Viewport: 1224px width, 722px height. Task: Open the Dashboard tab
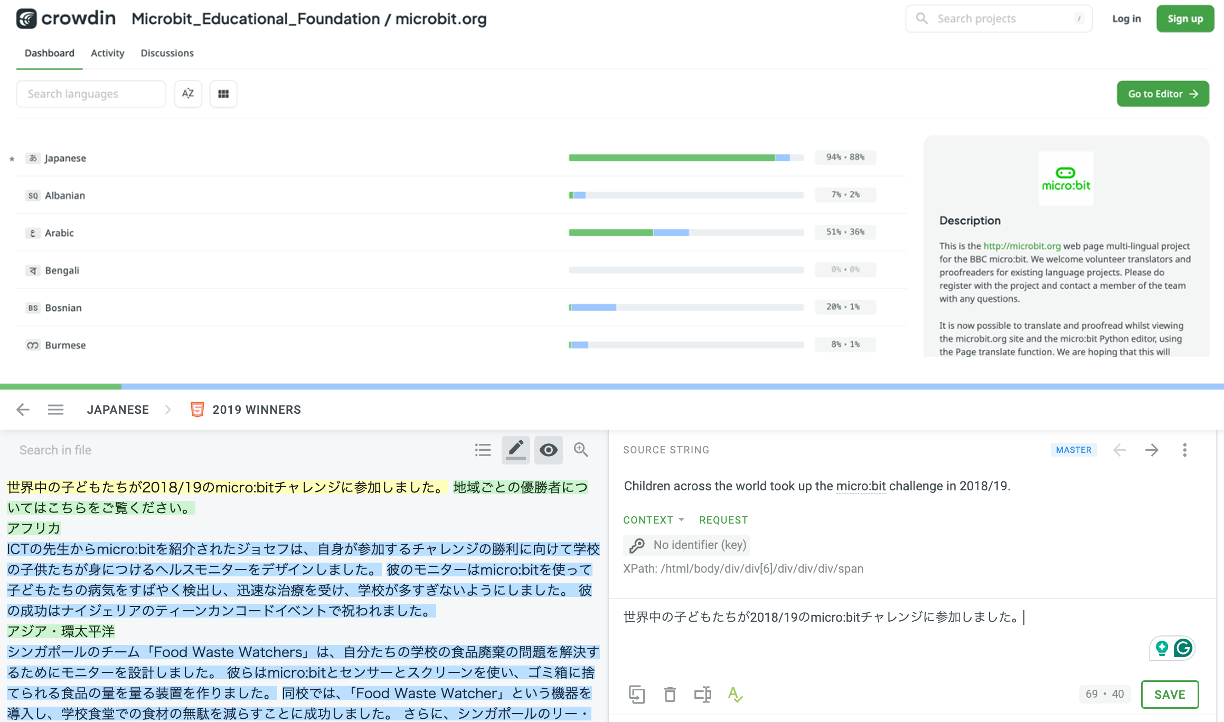tap(50, 53)
